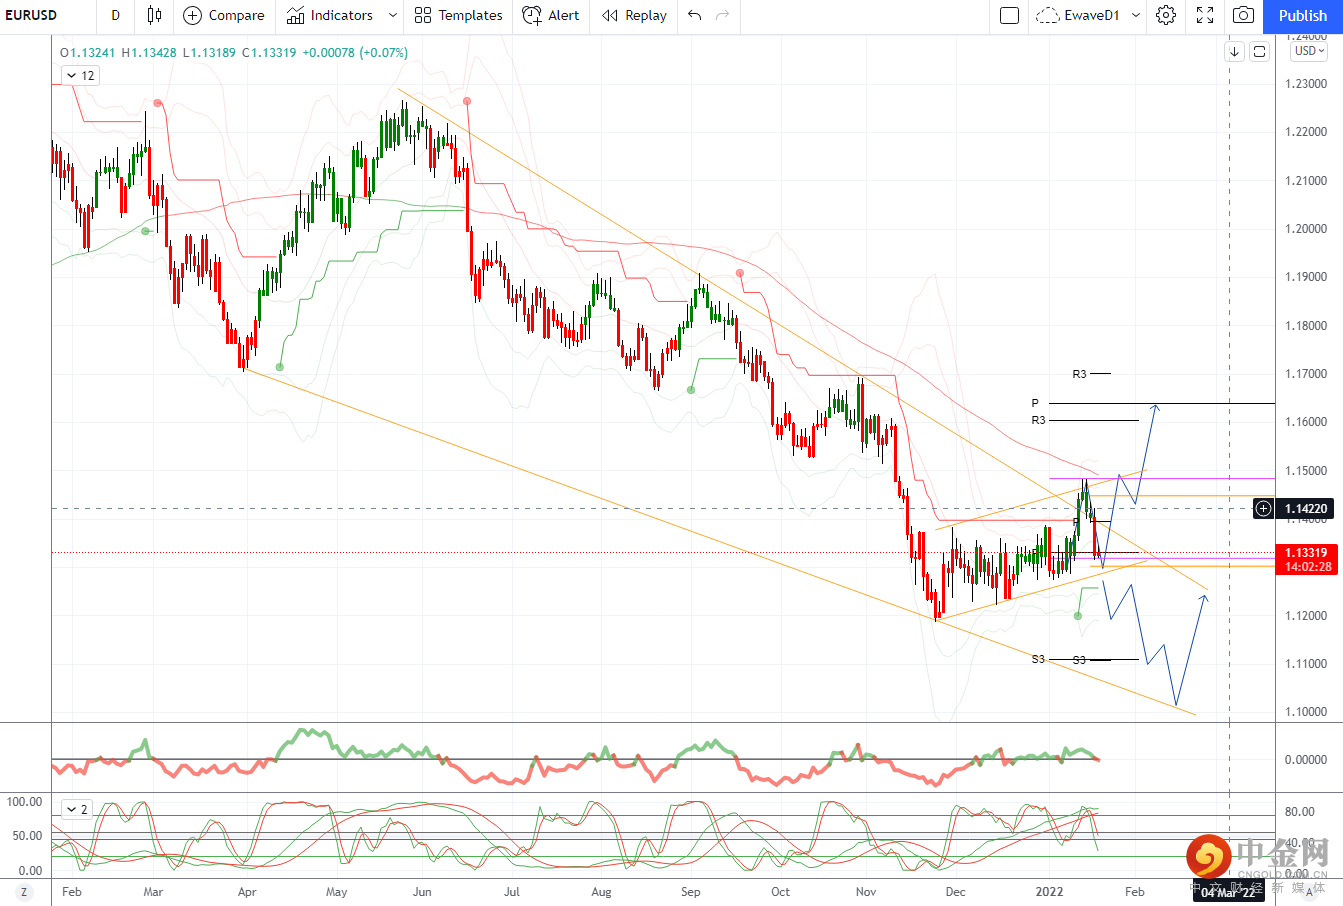
Task: Collapse the 12 indicators legend
Action: pos(80,76)
